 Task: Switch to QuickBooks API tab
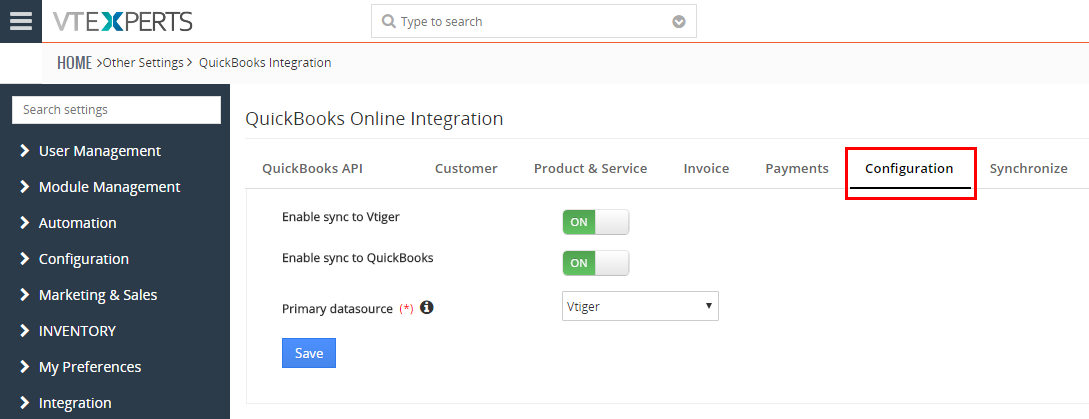(x=312, y=168)
